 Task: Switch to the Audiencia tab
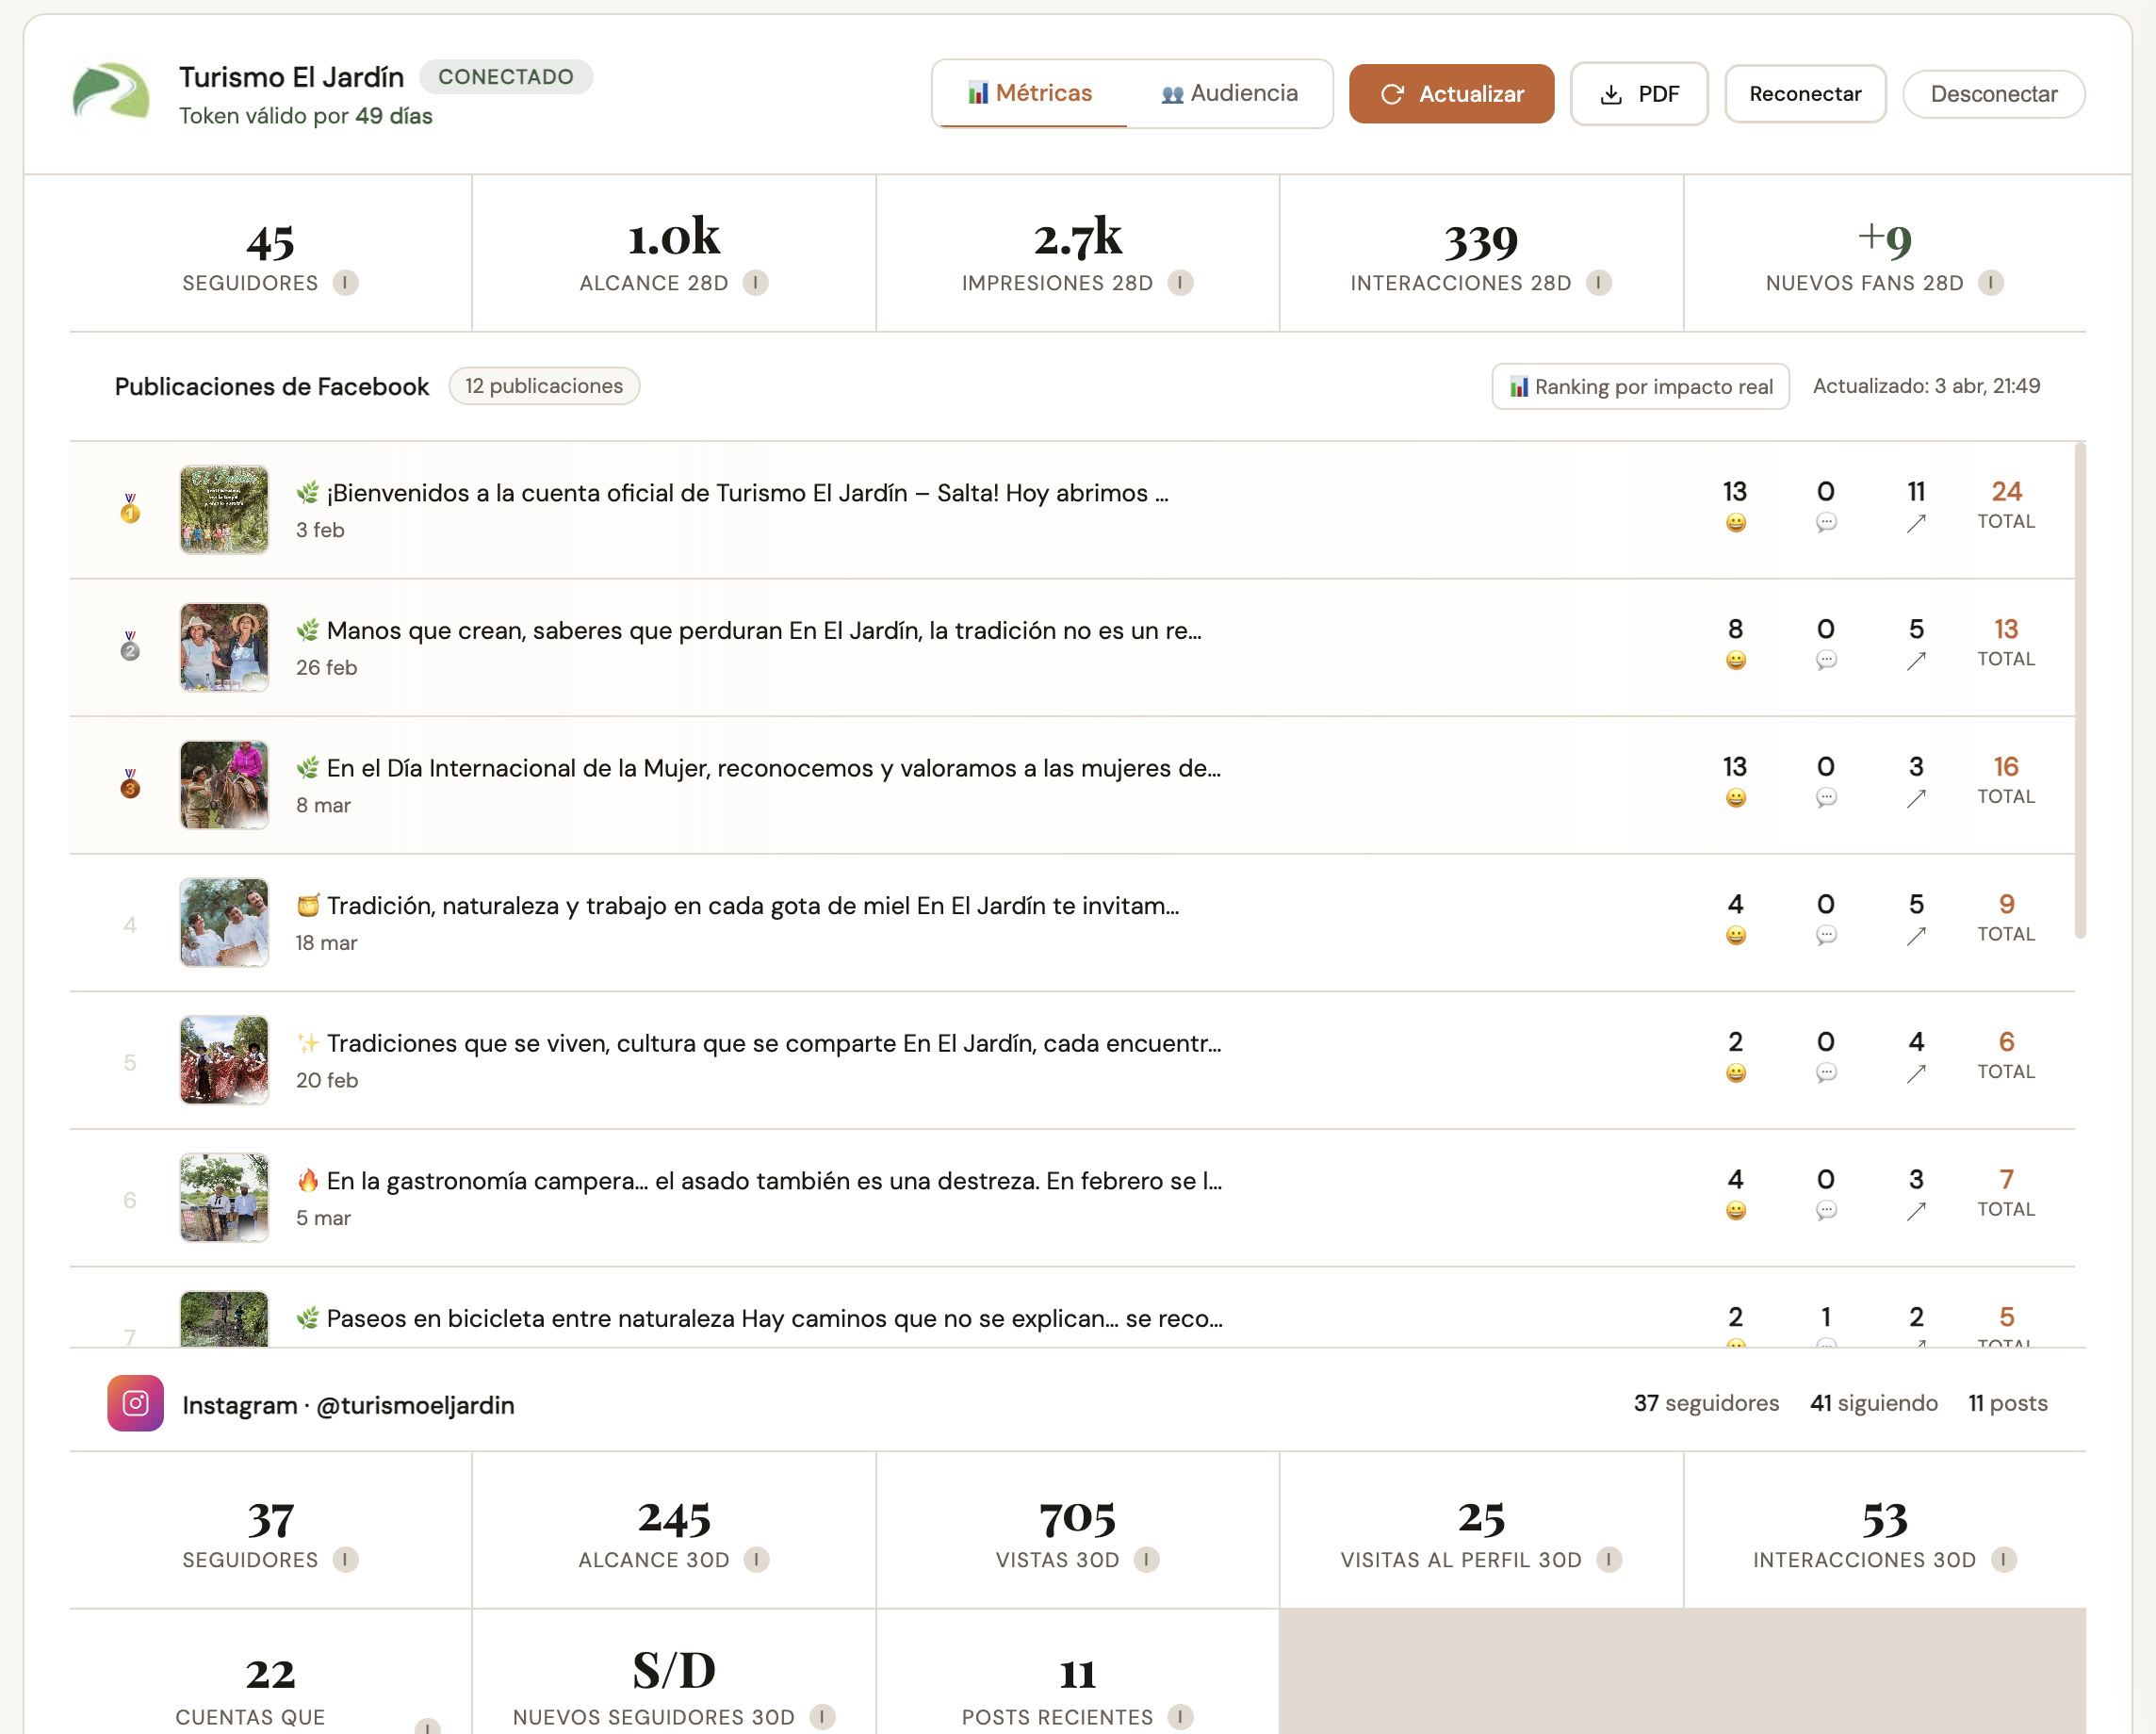tap(1229, 93)
